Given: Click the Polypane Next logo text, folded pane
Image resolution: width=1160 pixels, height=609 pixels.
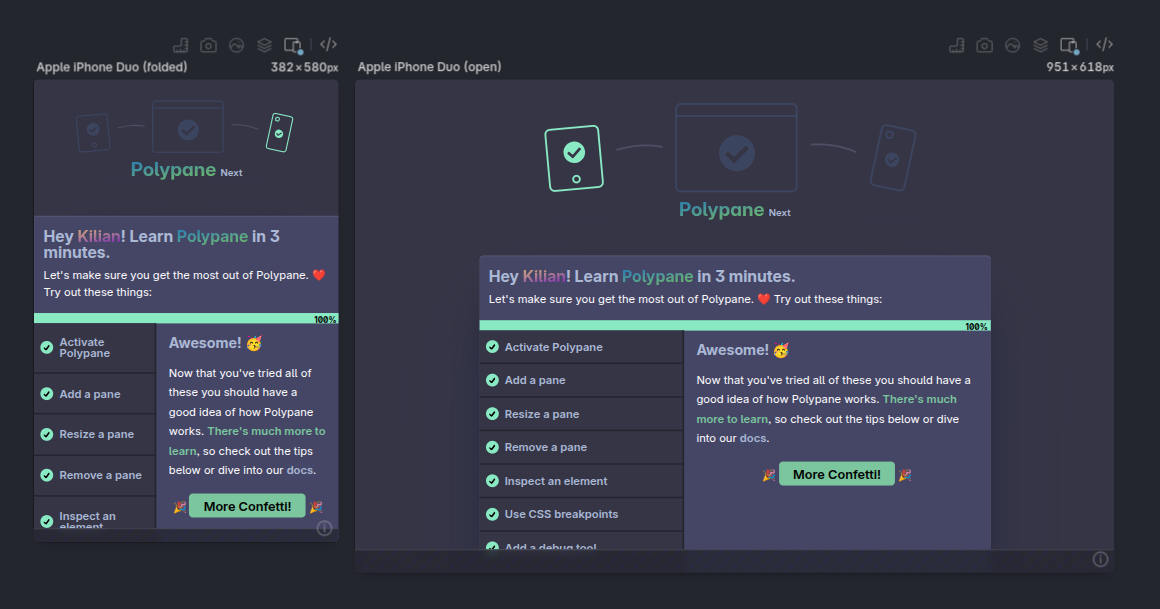Looking at the screenshot, I should [x=186, y=170].
